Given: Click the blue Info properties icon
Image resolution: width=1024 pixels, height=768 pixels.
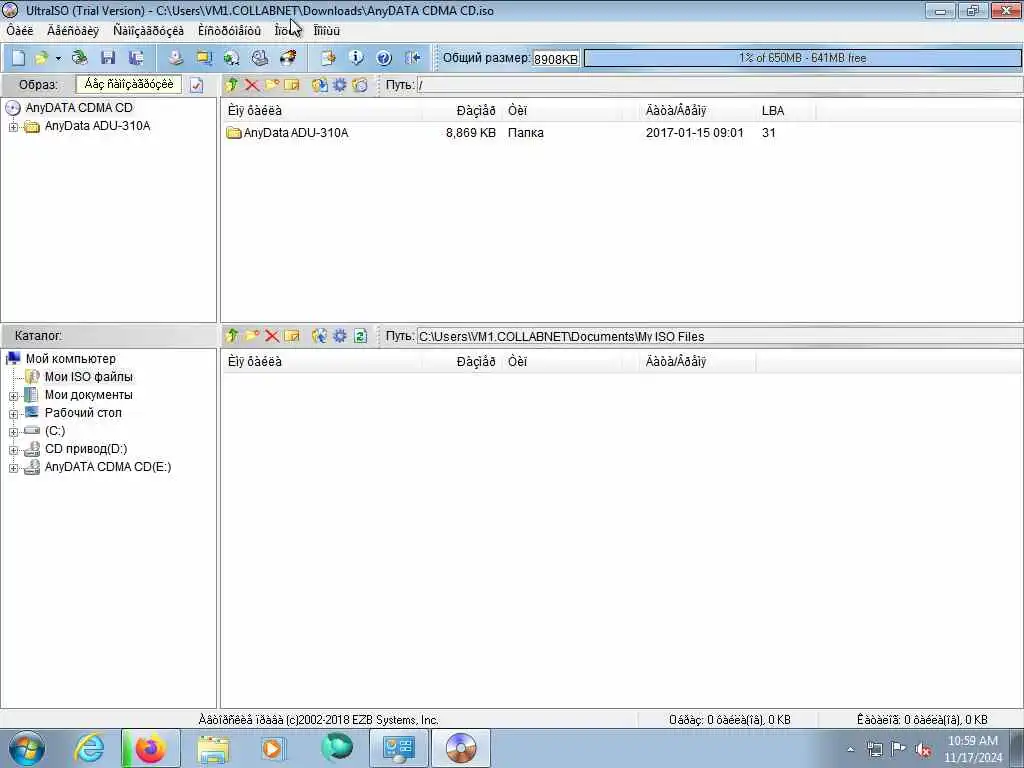Looking at the screenshot, I should (x=356, y=58).
